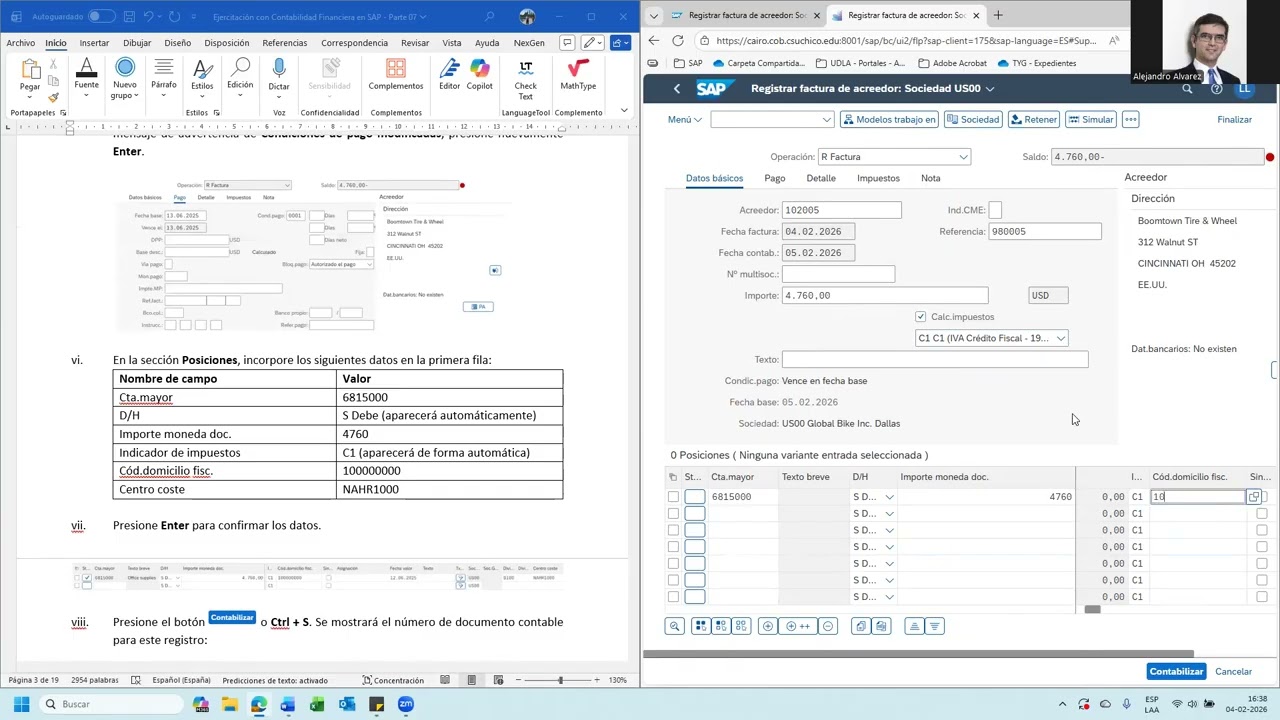Image resolution: width=1280 pixels, height=720 pixels.
Task: Open Insertar tab in Word ribbon
Action: [94, 43]
